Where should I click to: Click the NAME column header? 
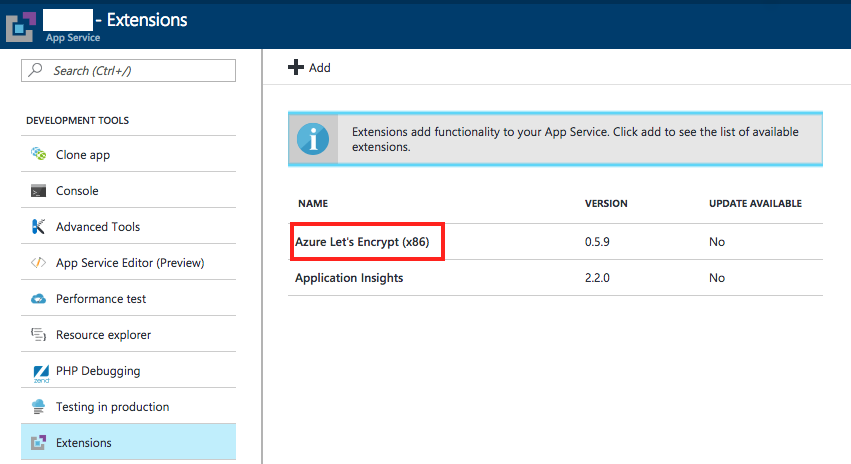pos(313,204)
